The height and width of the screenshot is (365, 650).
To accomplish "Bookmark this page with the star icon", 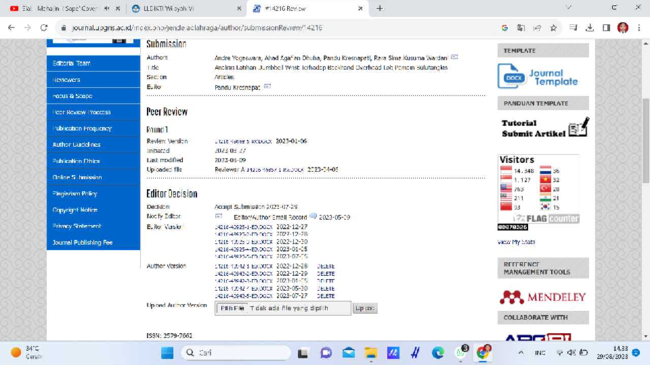I will click(x=553, y=28).
